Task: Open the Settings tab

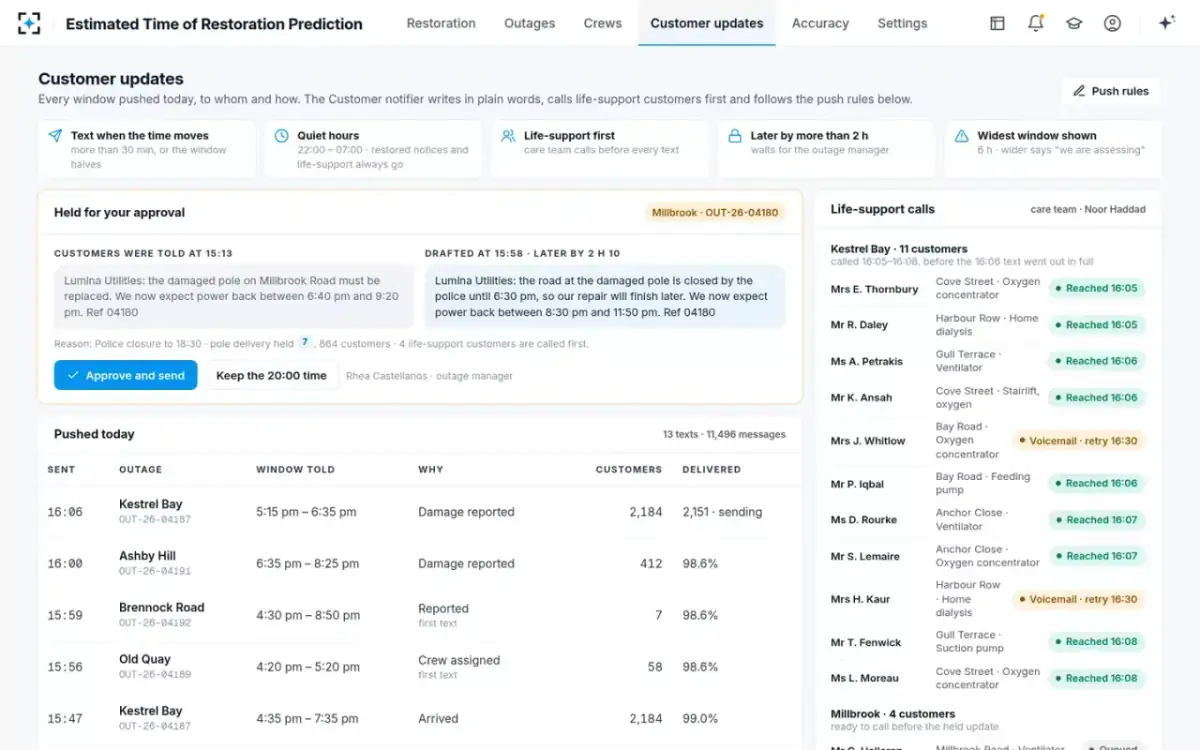Action: click(x=902, y=23)
